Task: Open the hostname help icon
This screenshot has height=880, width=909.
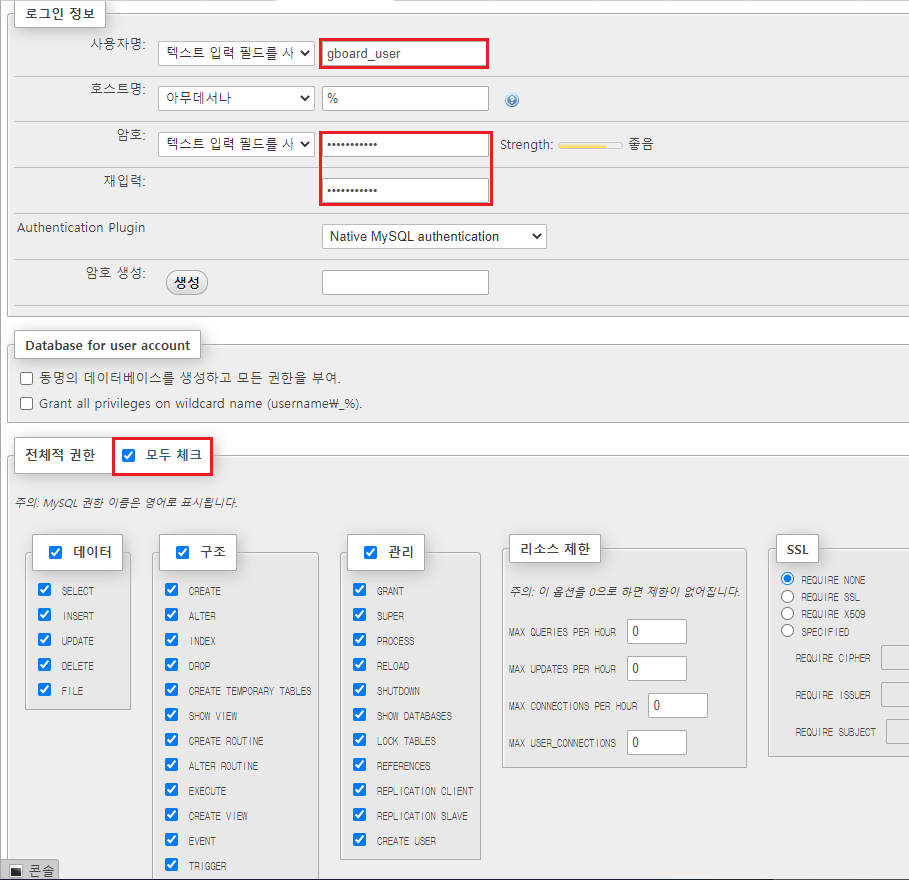Action: pos(511,100)
